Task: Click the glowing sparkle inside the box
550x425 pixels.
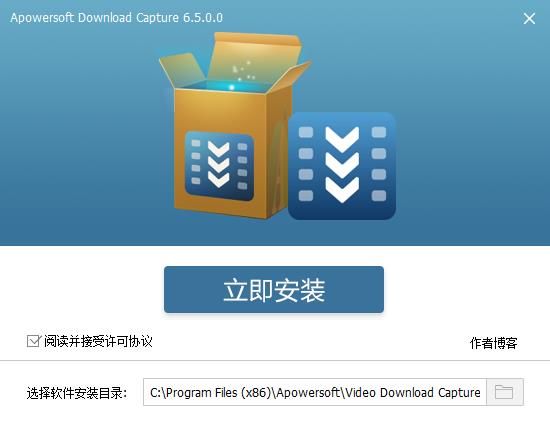Action: [232, 87]
